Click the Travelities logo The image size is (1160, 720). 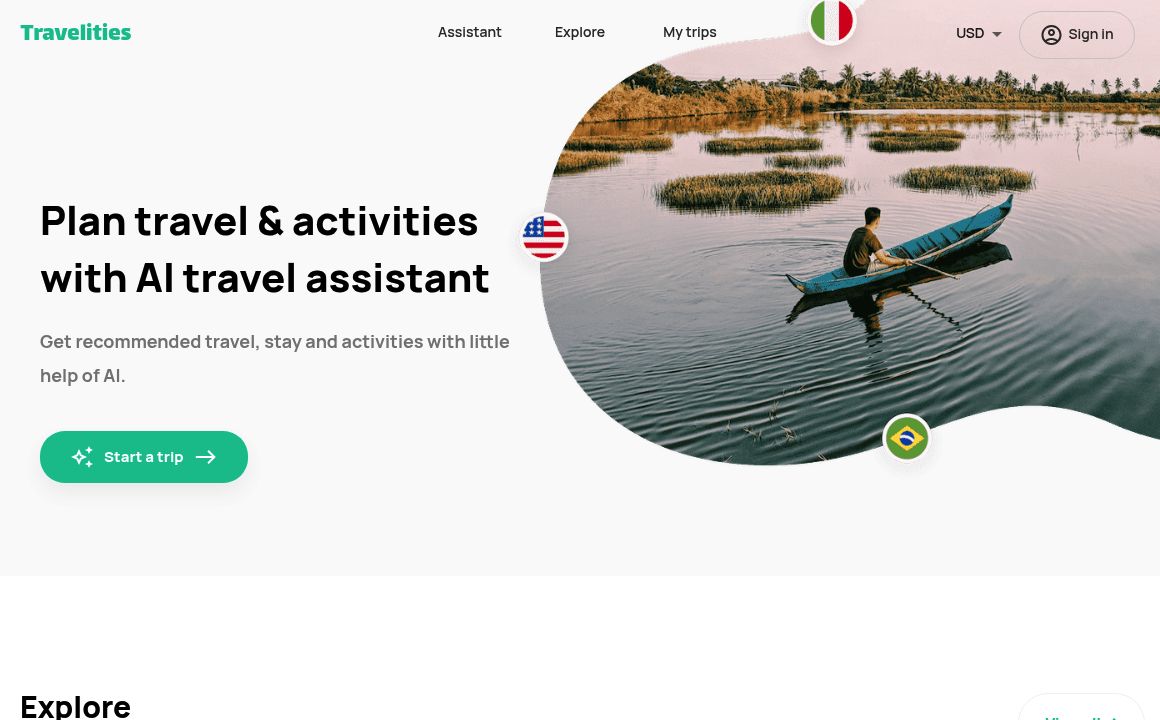coord(75,33)
